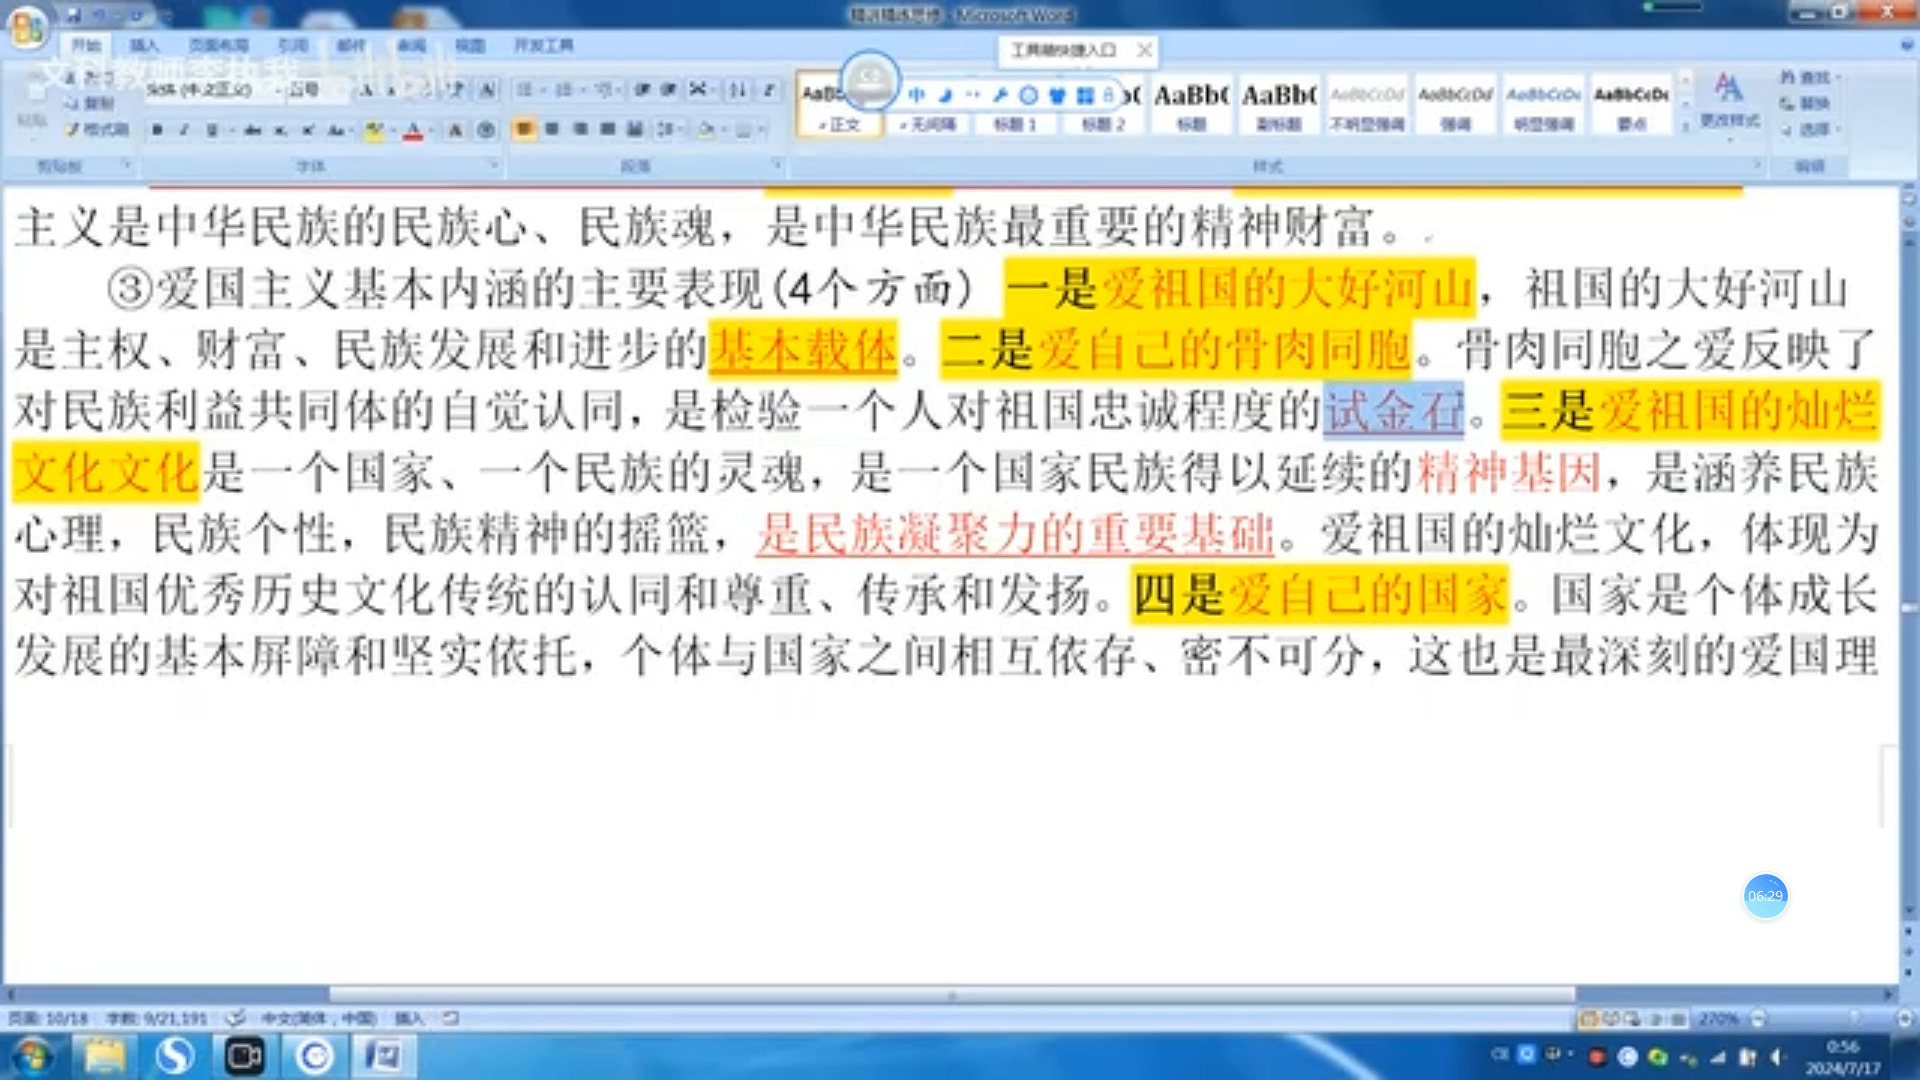Select the 正文 (Normal) style

click(x=840, y=105)
